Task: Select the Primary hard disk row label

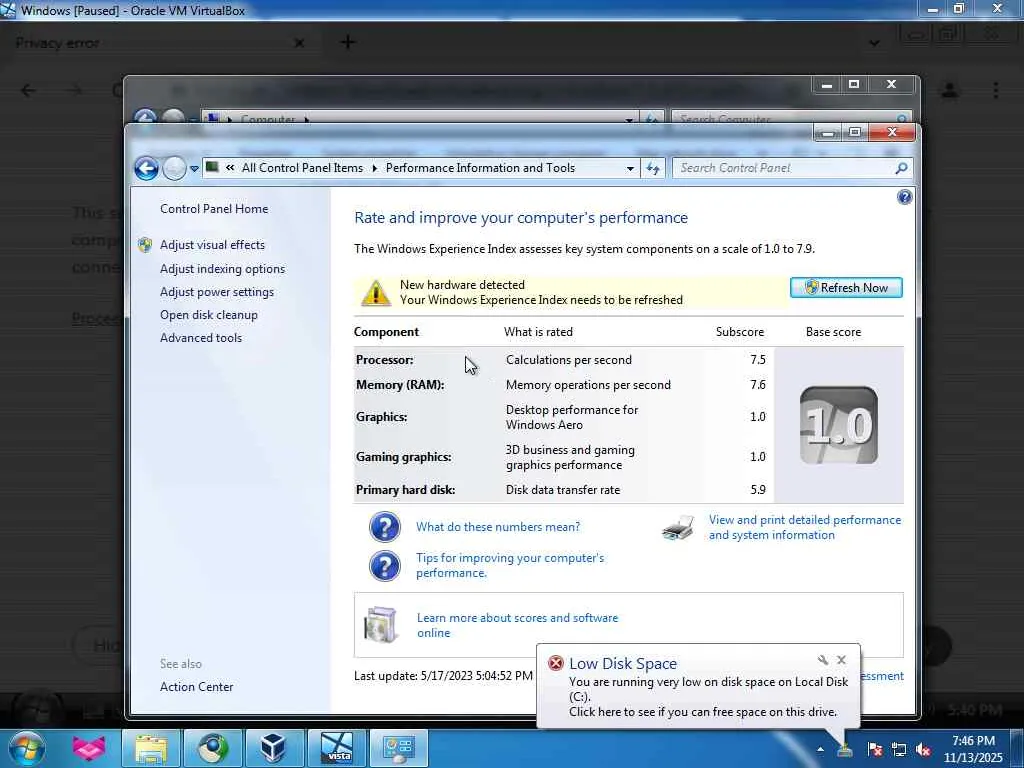Action: [406, 490]
